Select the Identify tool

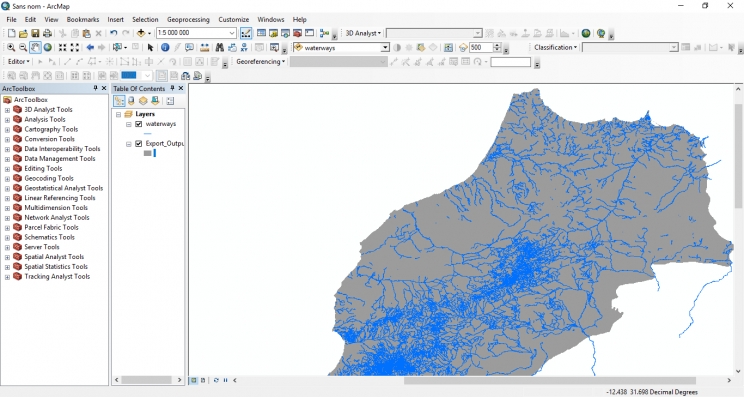(x=165, y=47)
